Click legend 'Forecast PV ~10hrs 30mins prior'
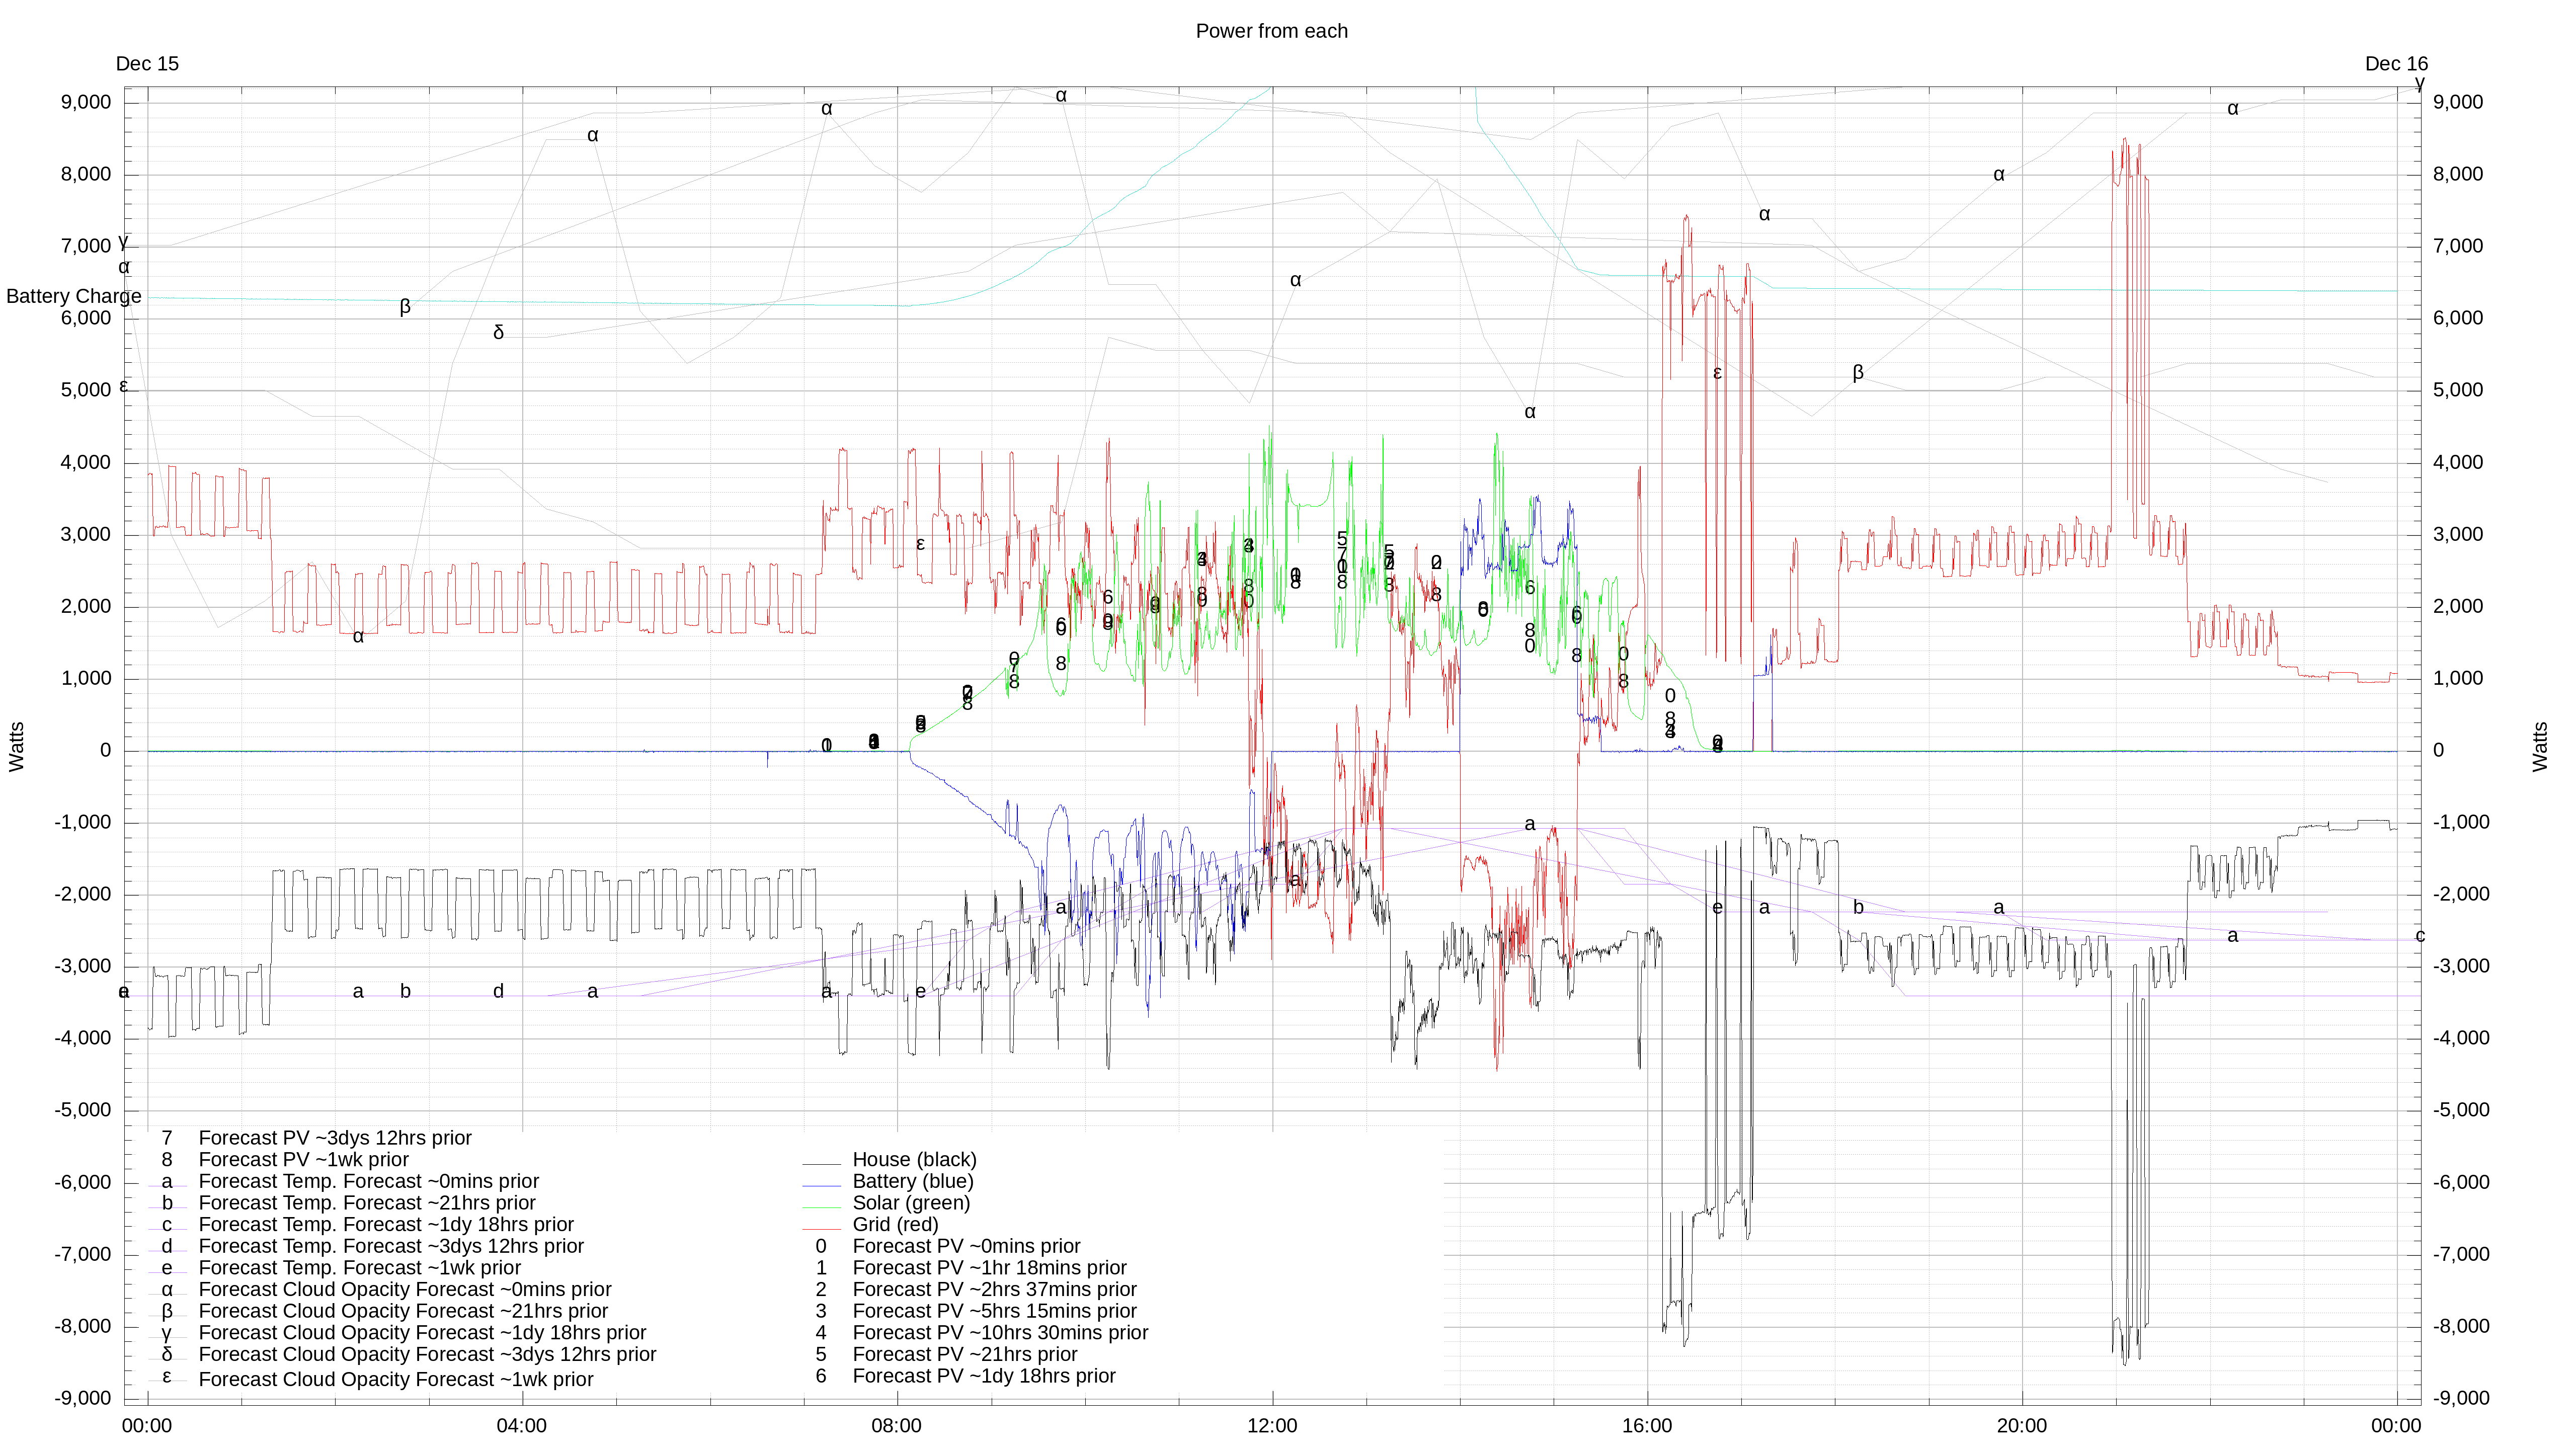The height and width of the screenshot is (1449, 2576). 1000,1333
